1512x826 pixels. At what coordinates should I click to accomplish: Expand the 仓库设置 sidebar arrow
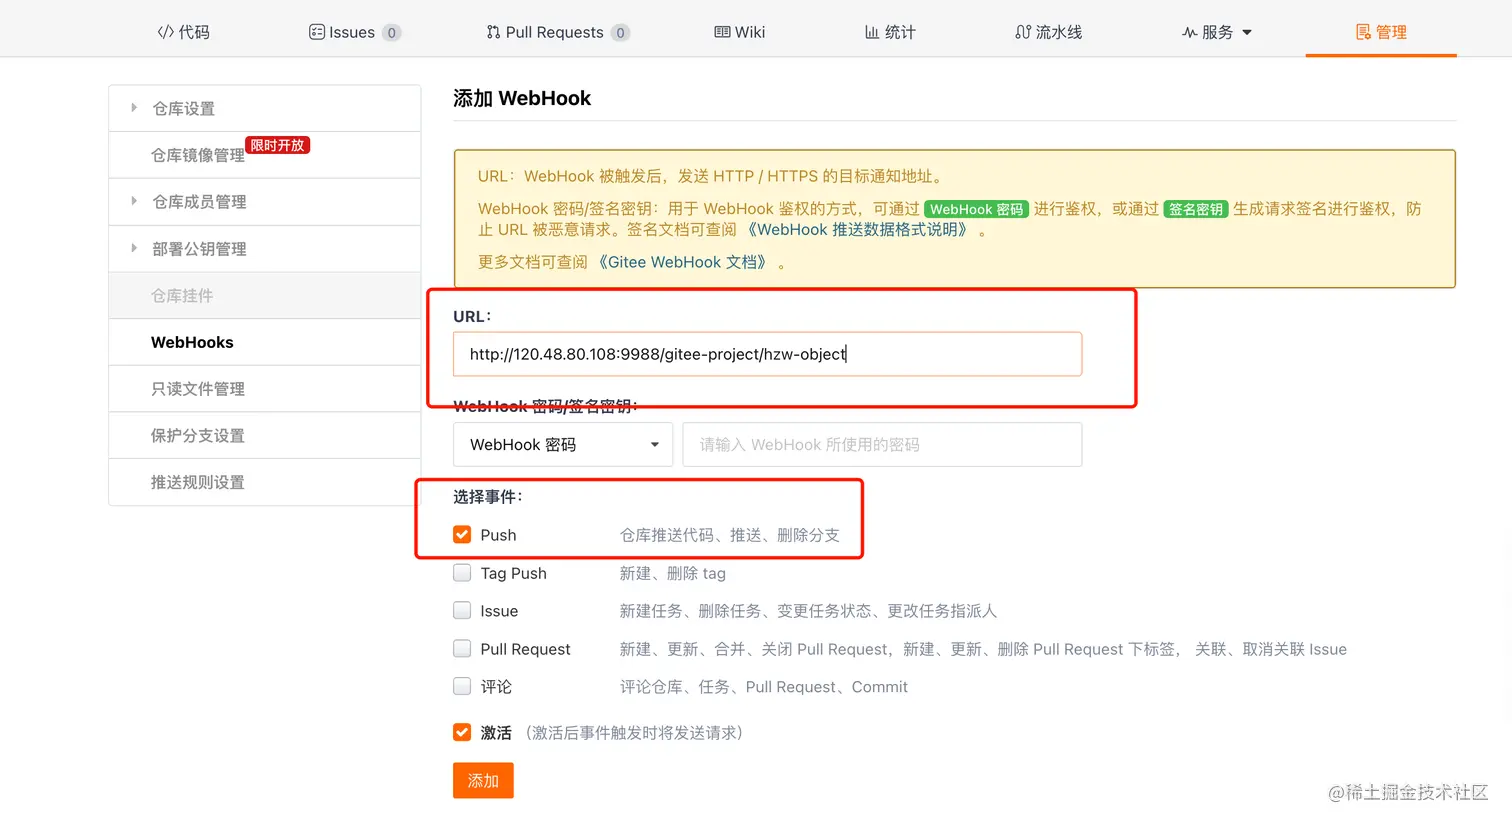click(x=134, y=108)
